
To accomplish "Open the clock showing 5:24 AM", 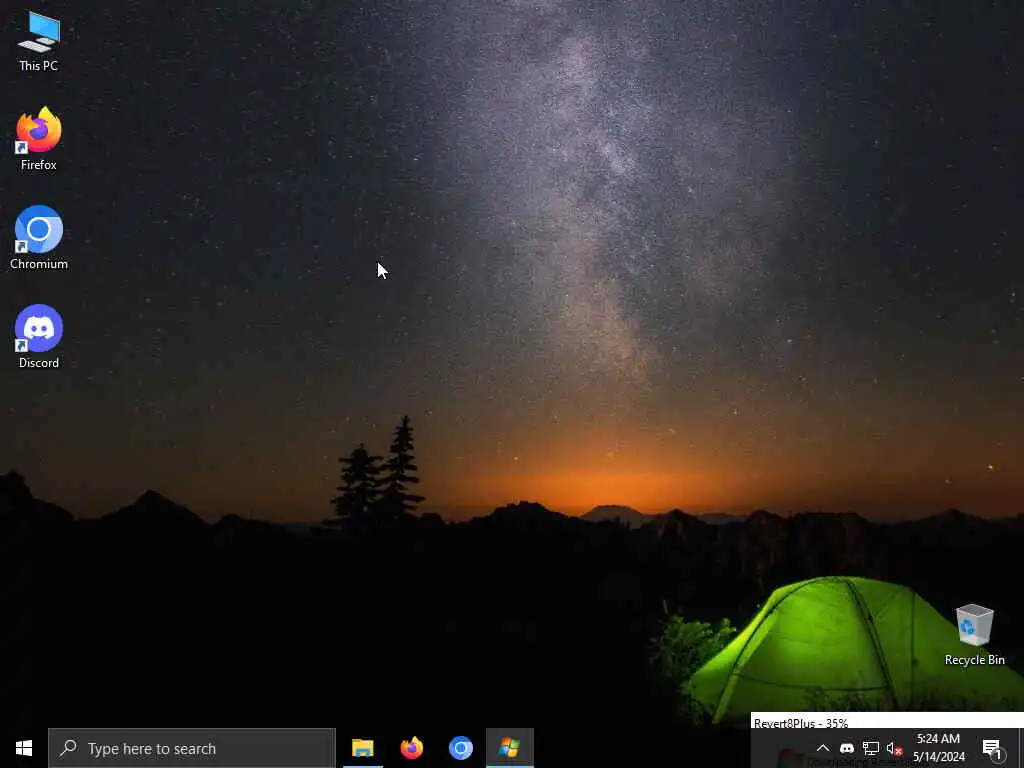I will pyautogui.click(x=938, y=748).
